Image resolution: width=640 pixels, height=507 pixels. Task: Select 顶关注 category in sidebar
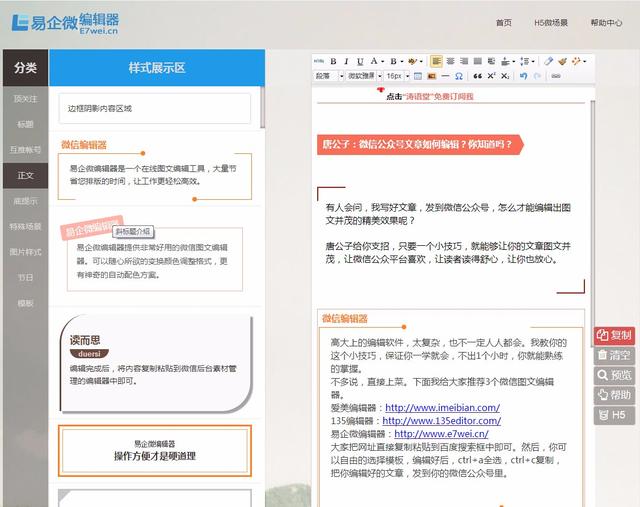point(25,99)
